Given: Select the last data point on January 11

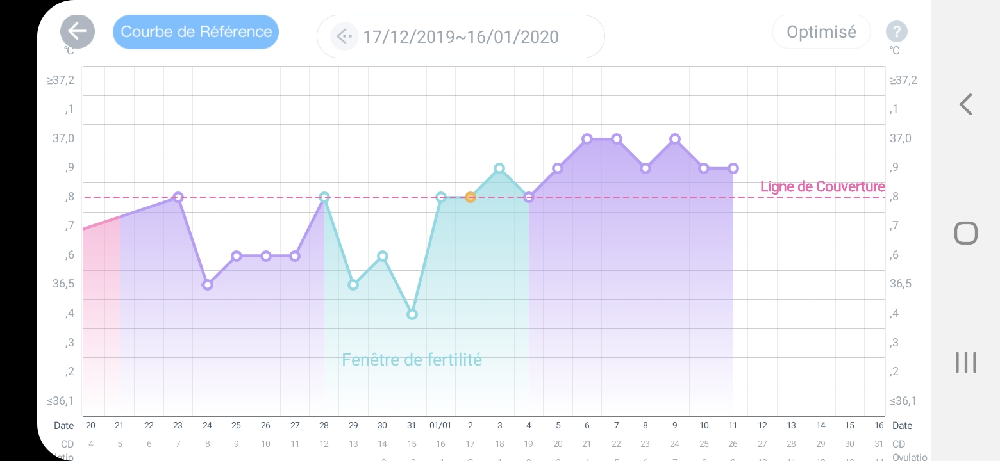Looking at the screenshot, I should point(733,168).
